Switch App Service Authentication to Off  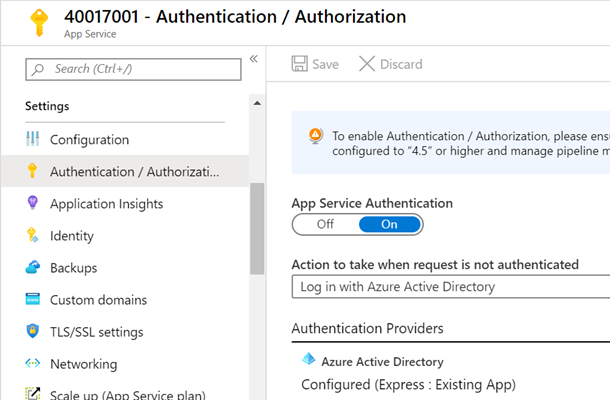(x=325, y=224)
